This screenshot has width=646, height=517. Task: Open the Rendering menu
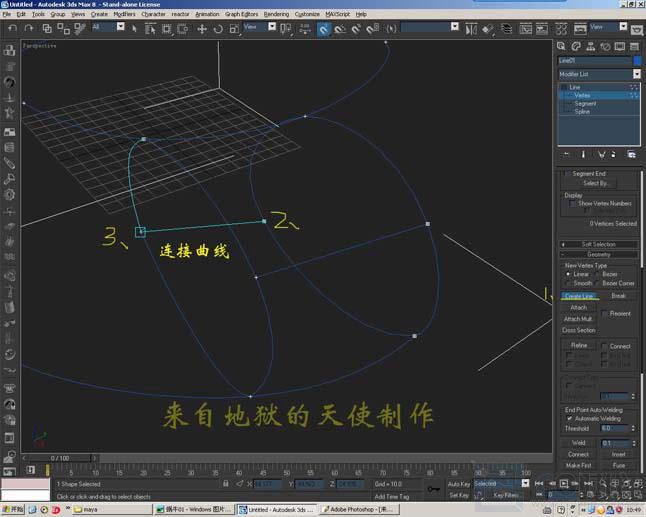(276, 14)
